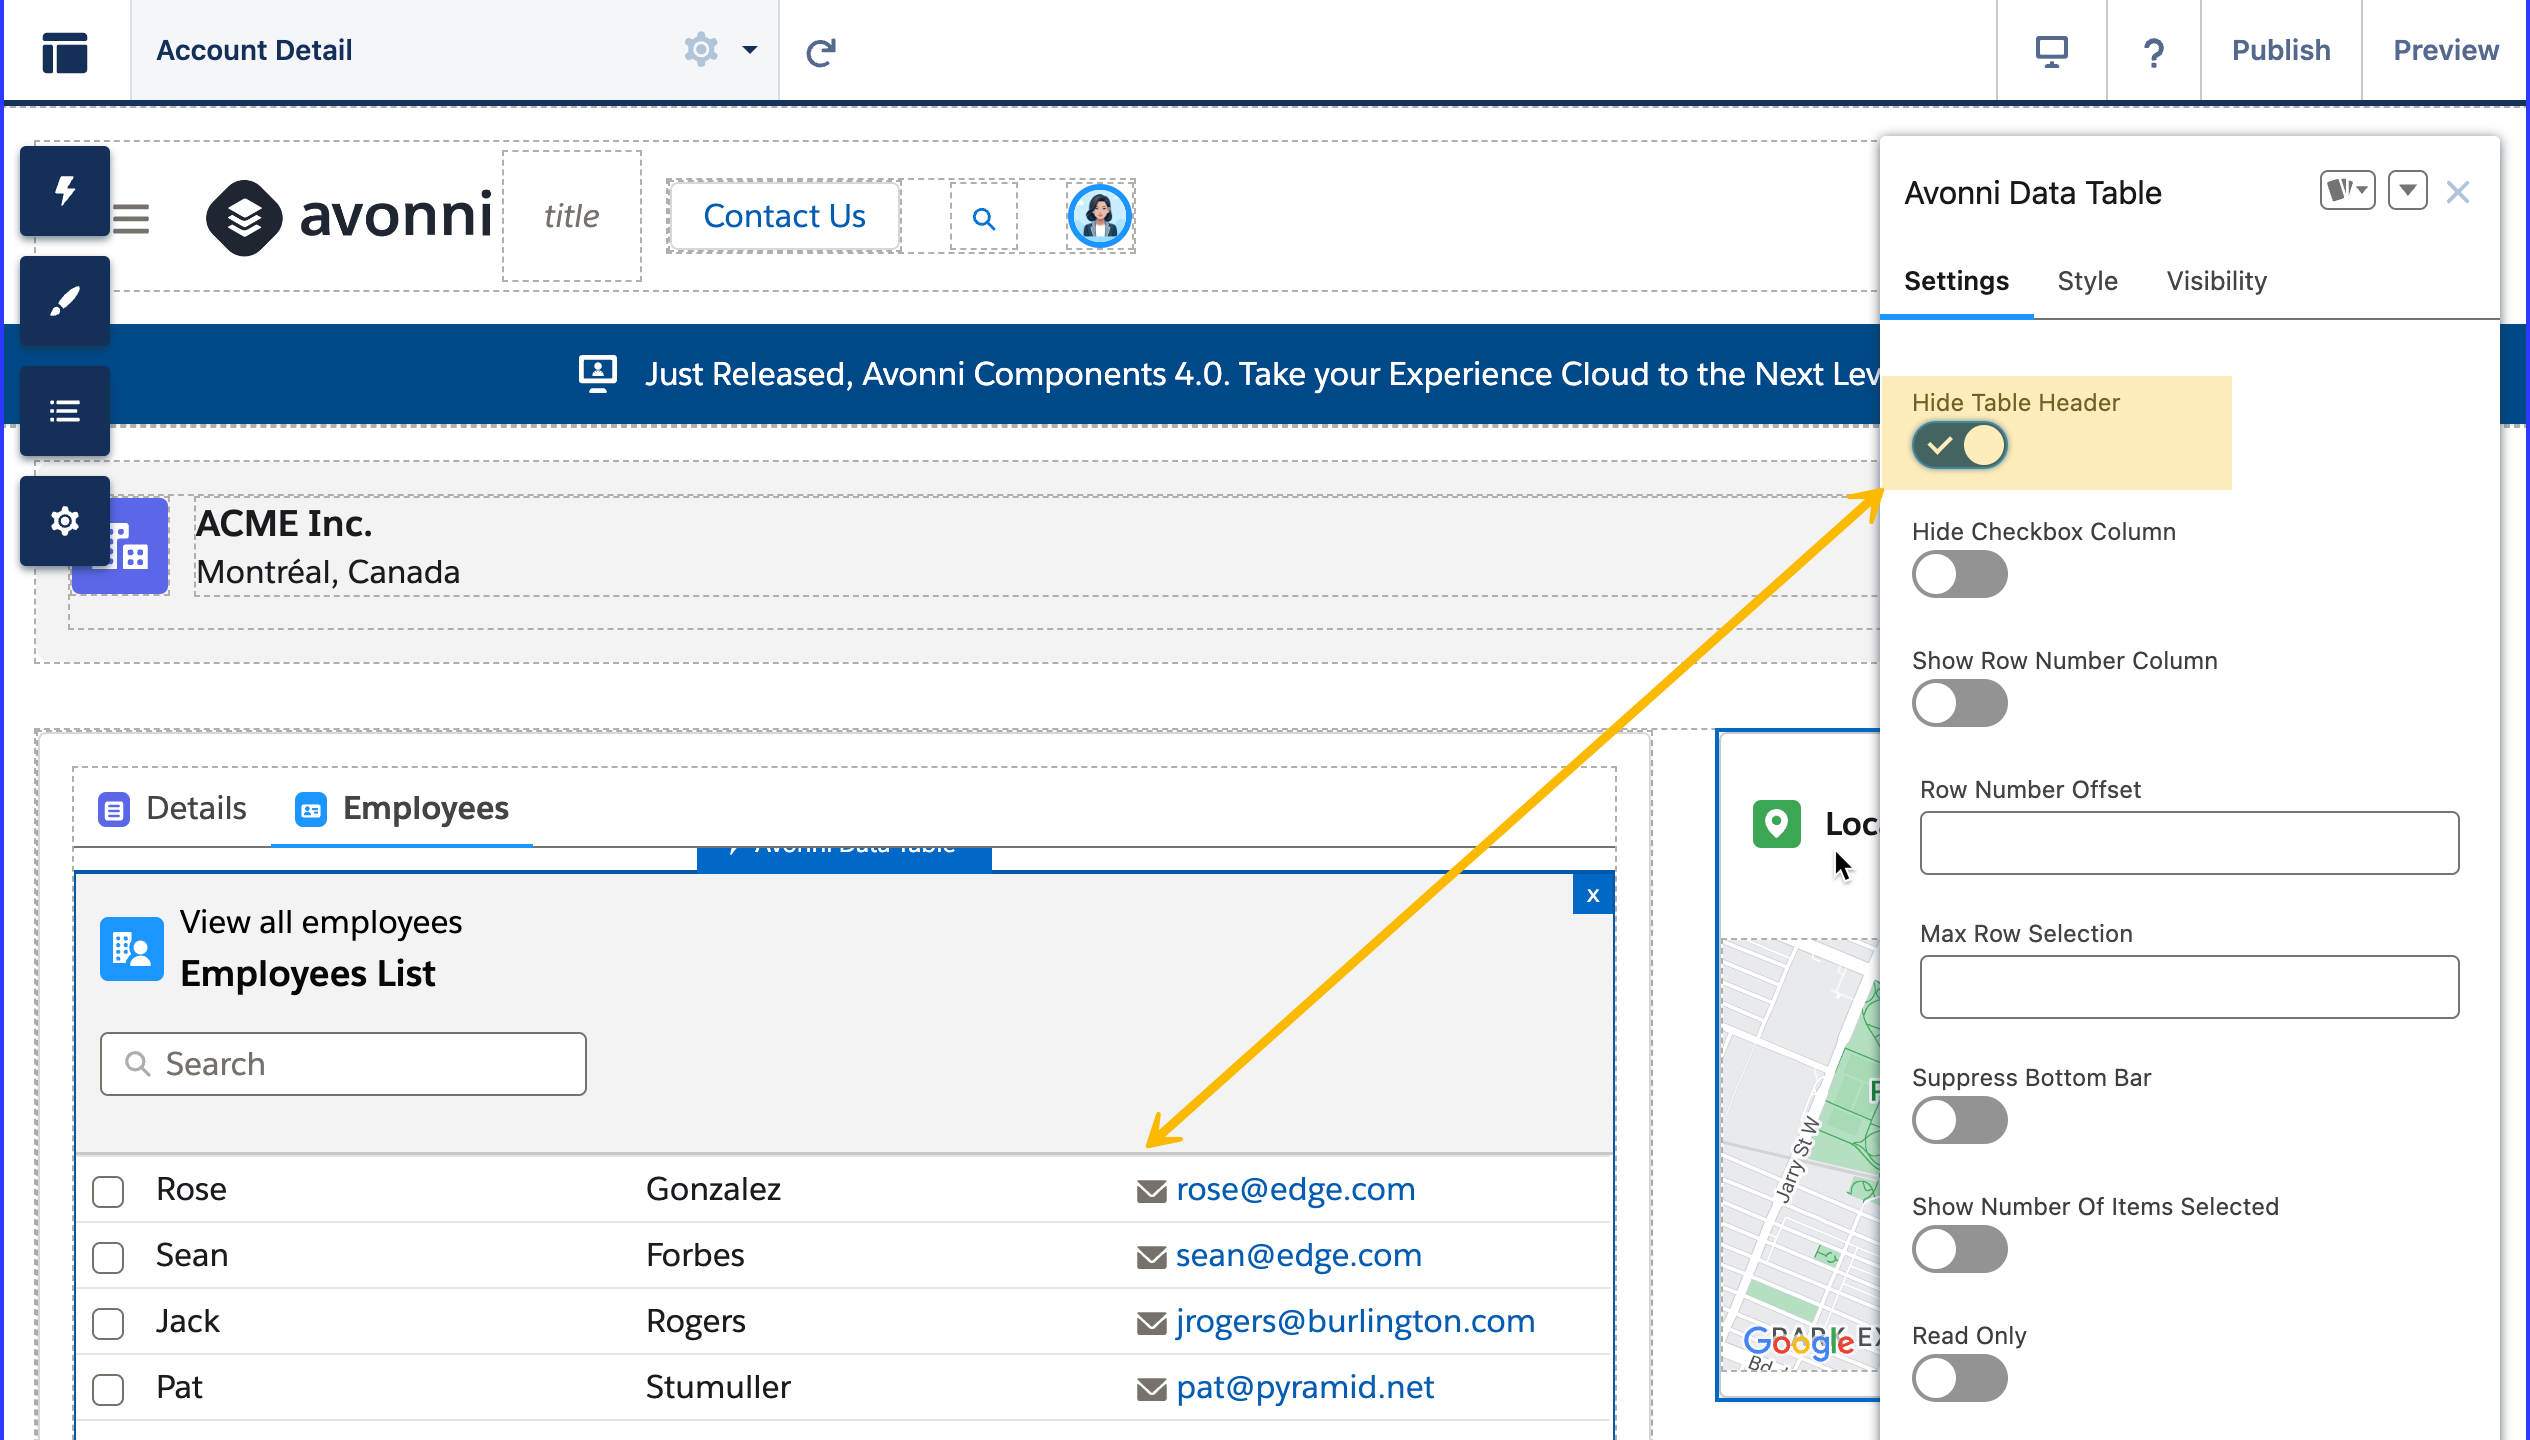Click the Row Number Offset input field
This screenshot has width=2530, height=1440.
[2189, 843]
